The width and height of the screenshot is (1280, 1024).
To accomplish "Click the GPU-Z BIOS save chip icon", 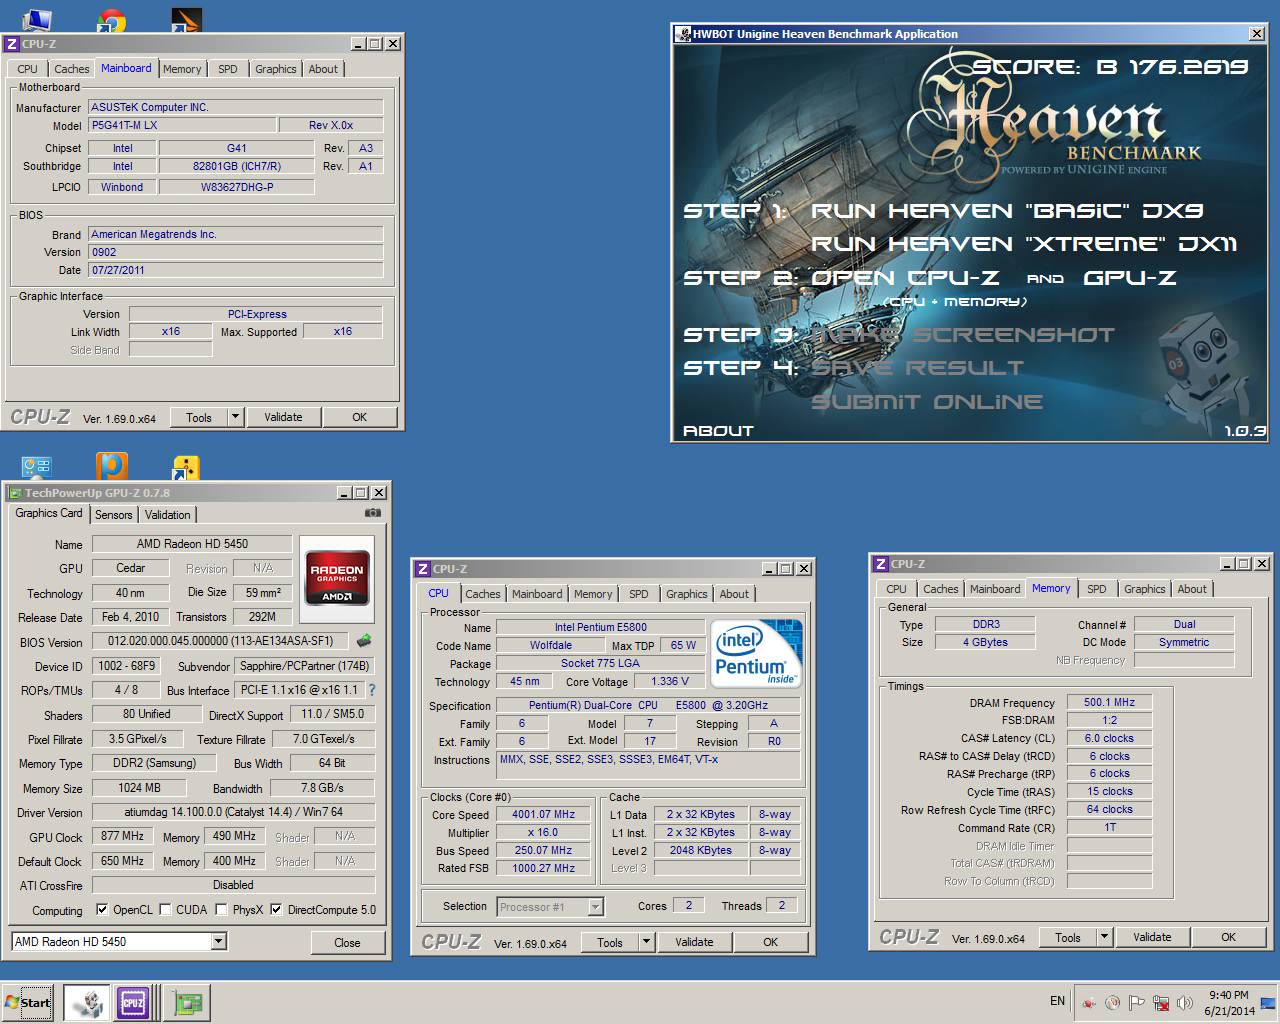I will click(364, 641).
